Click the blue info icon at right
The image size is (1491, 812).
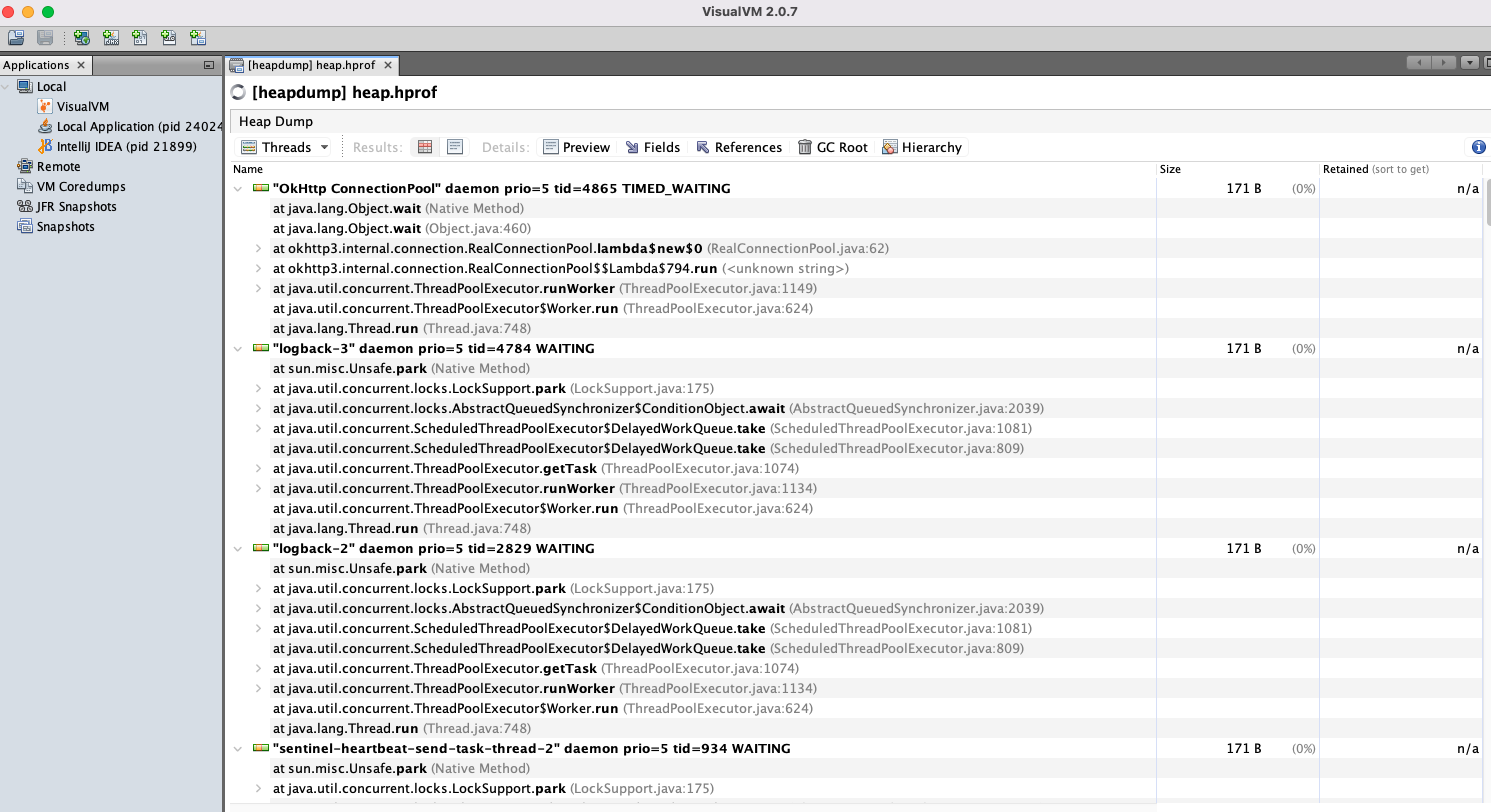1479,147
